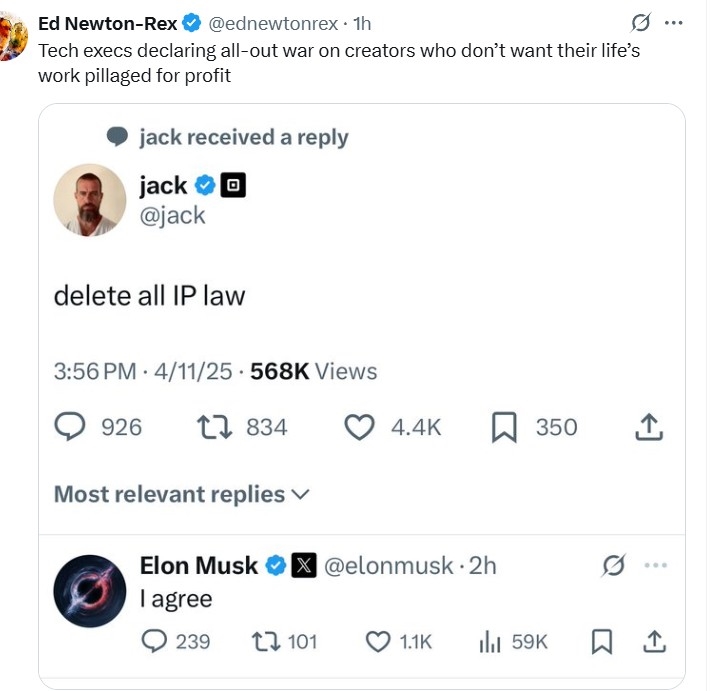
Task: Click jack's profile picture
Action: click(x=89, y=200)
